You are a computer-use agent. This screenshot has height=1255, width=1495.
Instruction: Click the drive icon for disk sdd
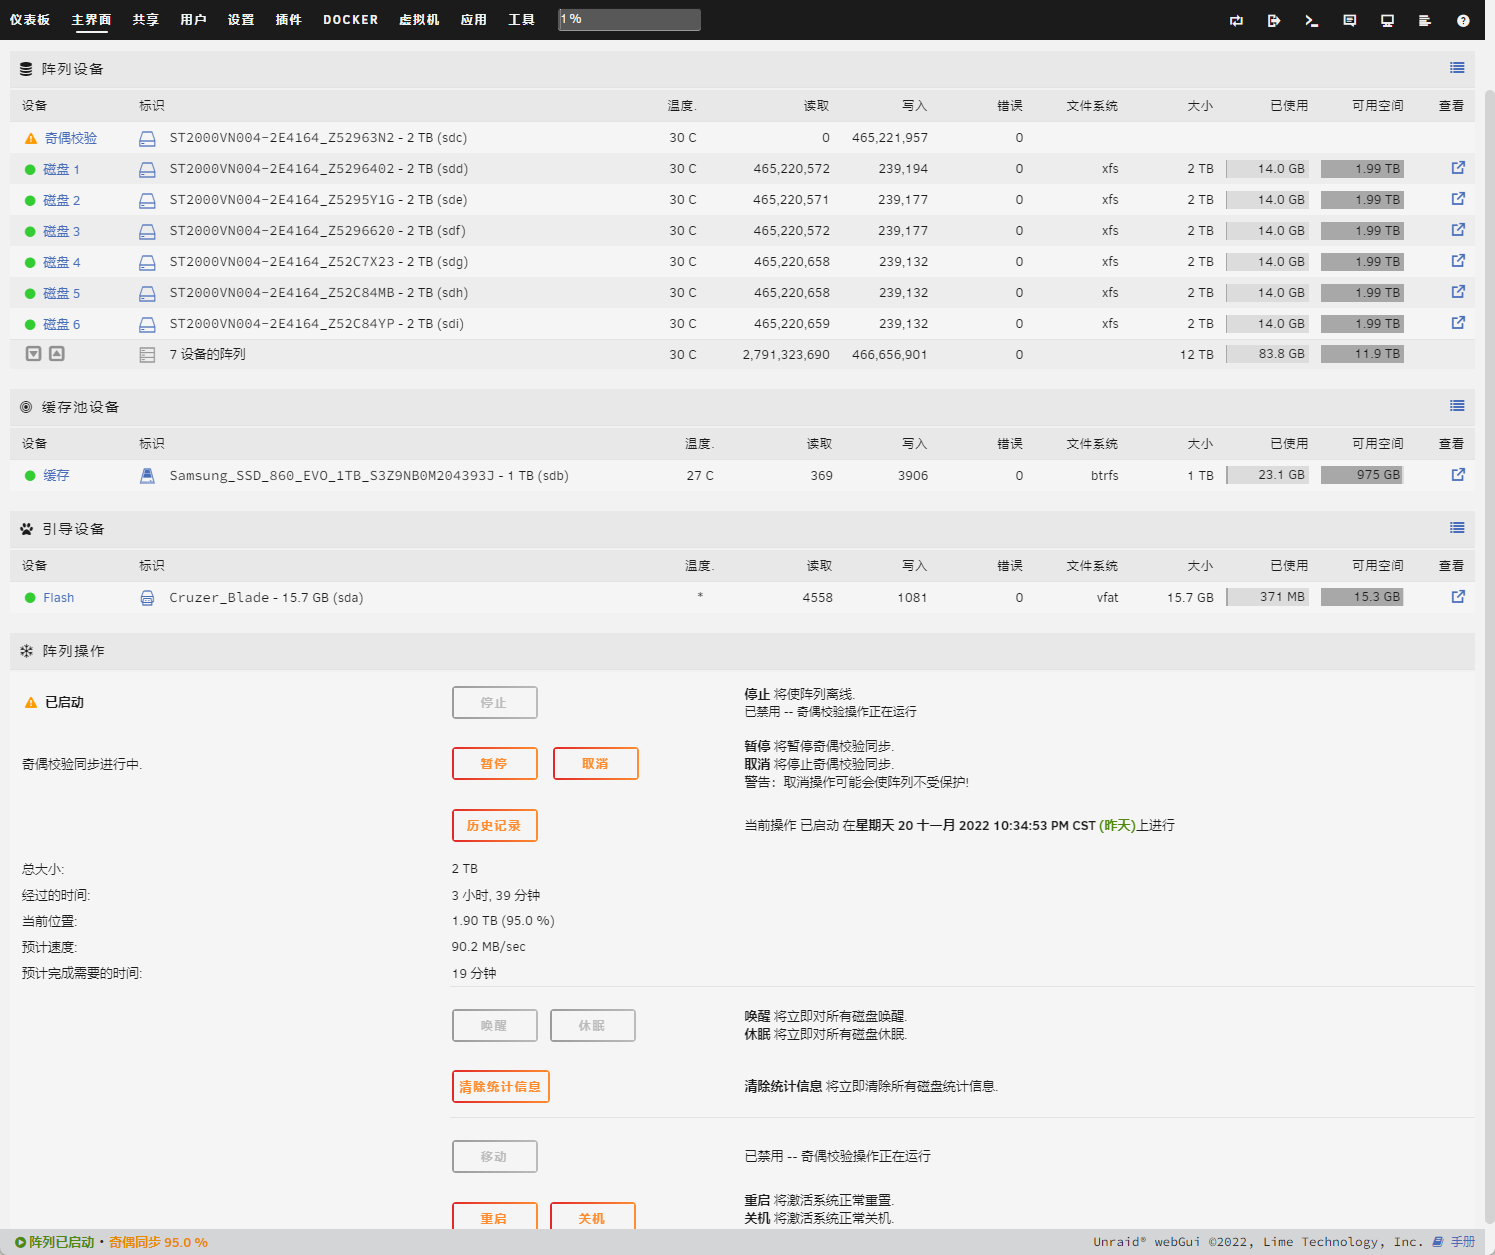pos(147,169)
